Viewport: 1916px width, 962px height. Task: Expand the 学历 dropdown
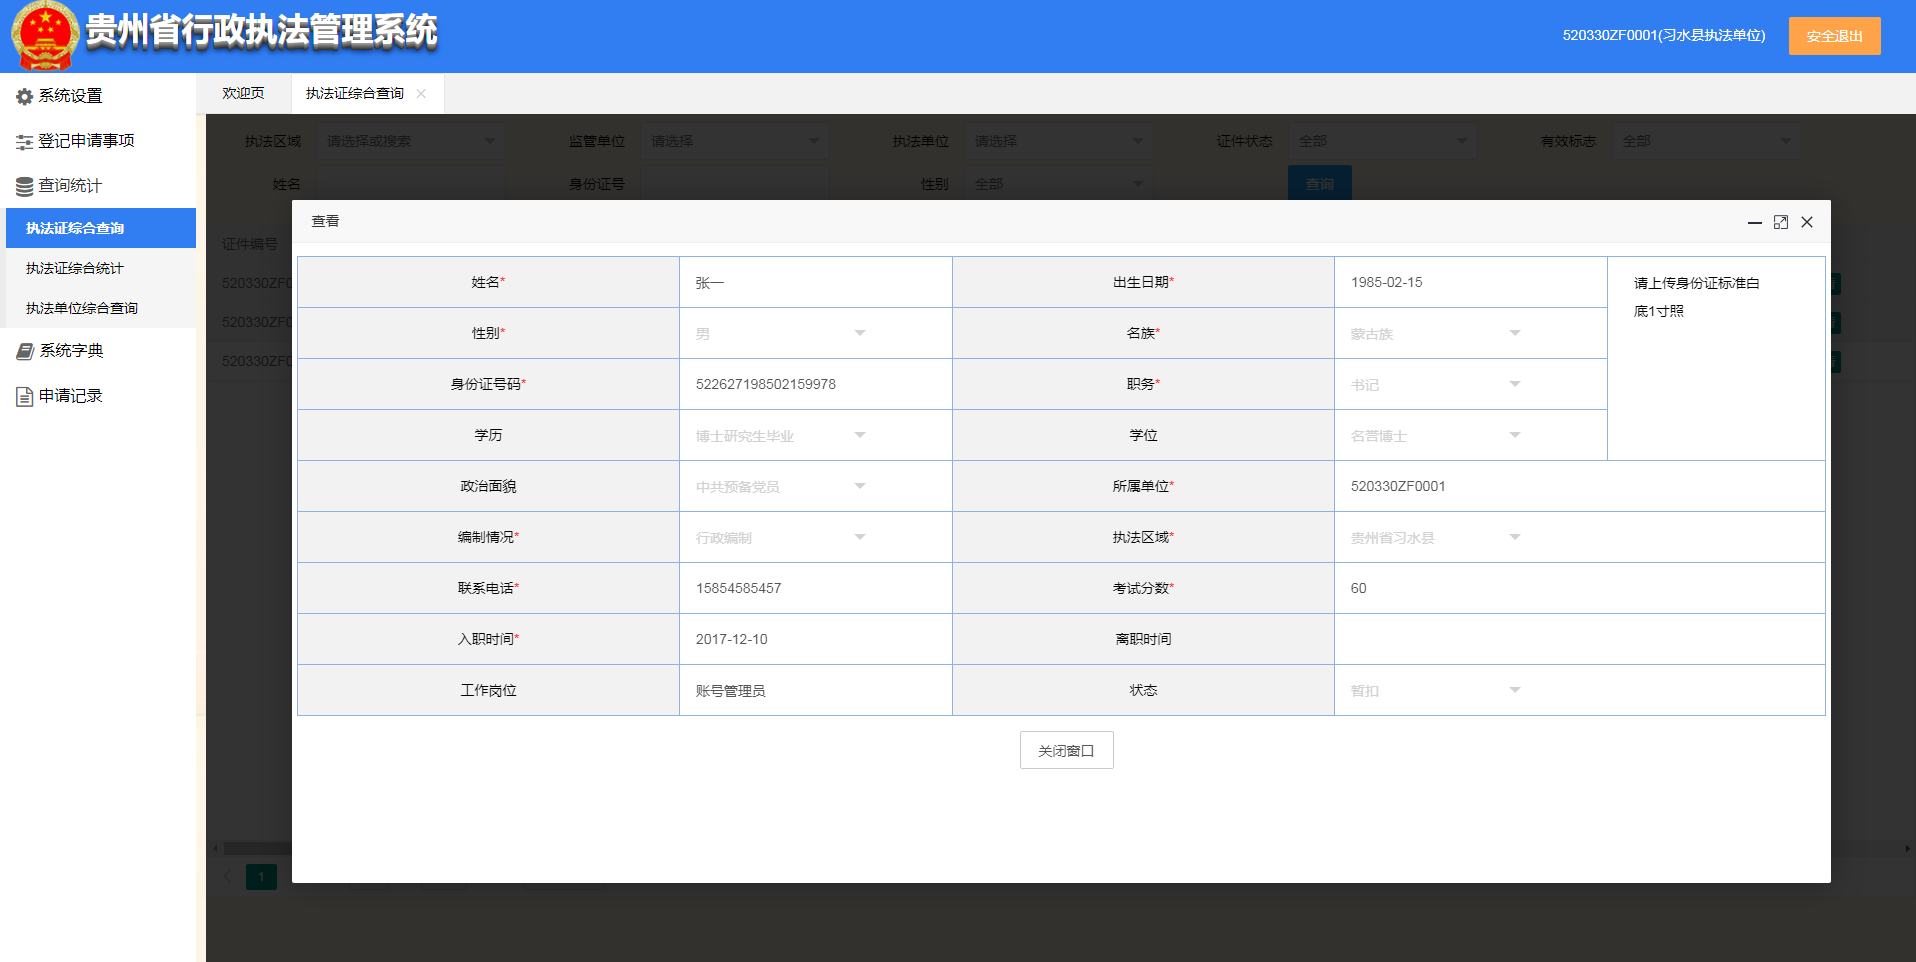(781, 435)
